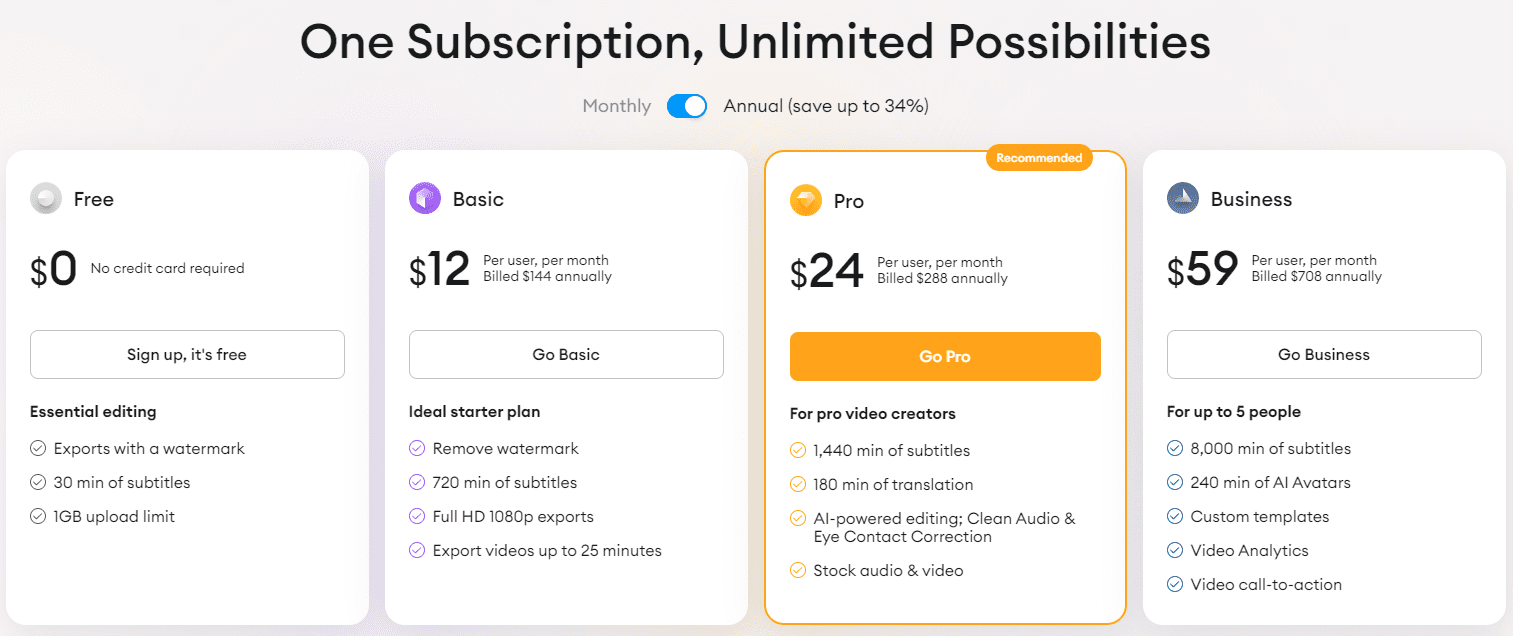Screen dimensions: 1513x636
Task: Click the orange Go Pro button
Action: point(945,357)
